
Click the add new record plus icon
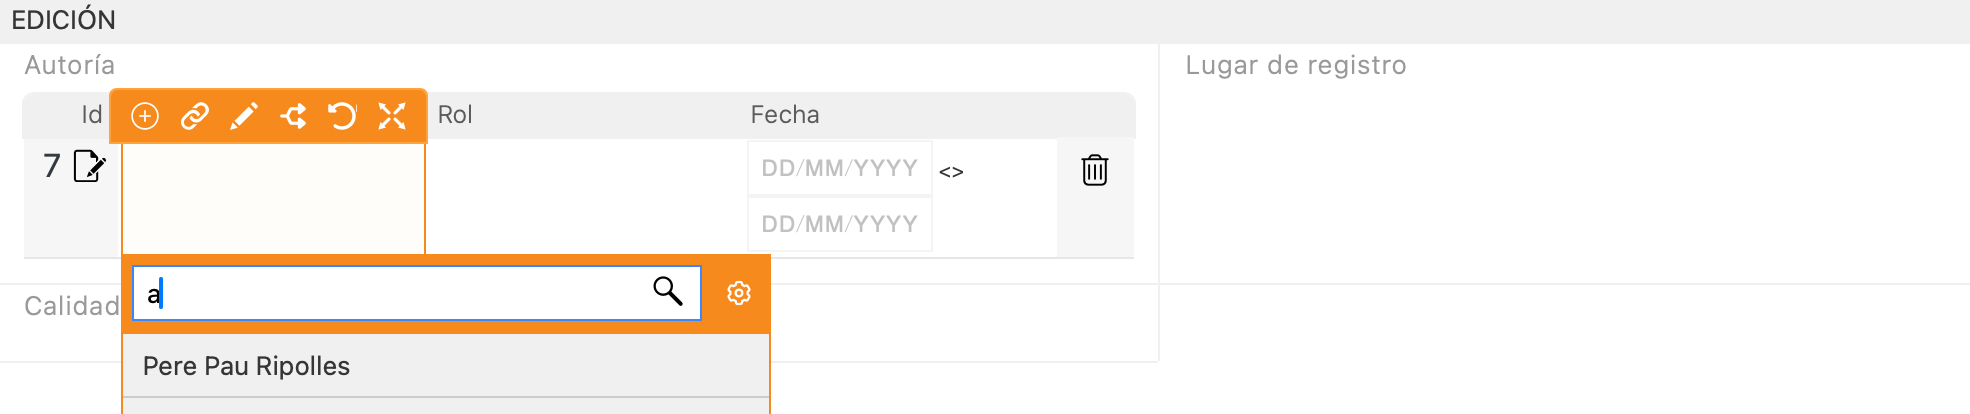(145, 117)
